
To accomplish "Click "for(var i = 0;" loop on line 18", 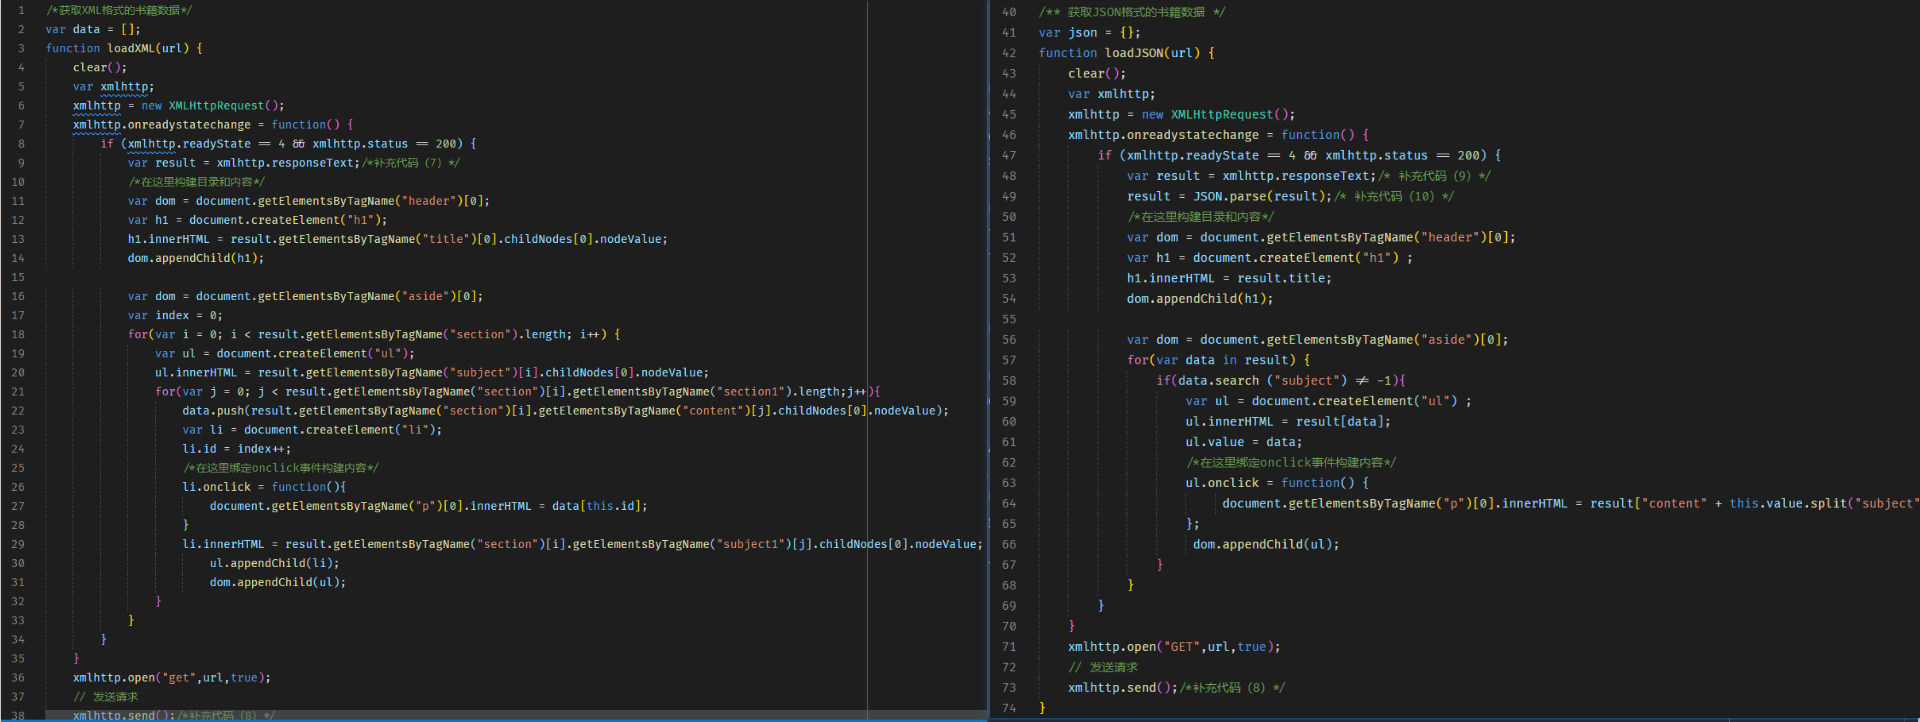I will pos(175,333).
